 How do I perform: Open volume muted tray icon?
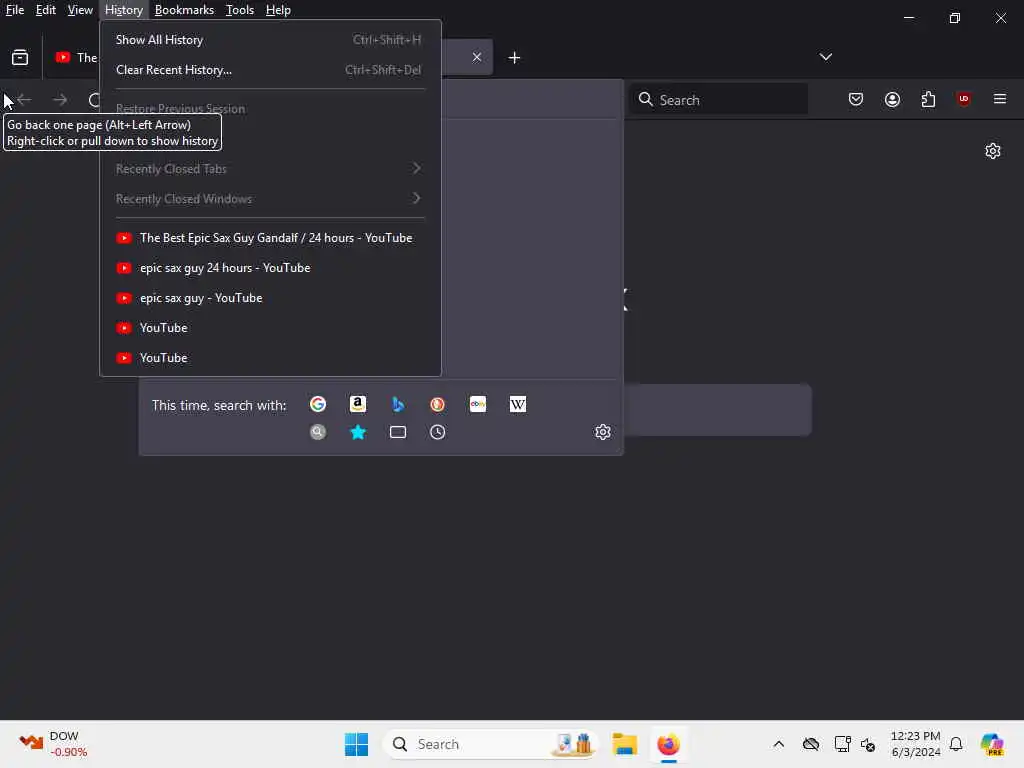(x=868, y=744)
